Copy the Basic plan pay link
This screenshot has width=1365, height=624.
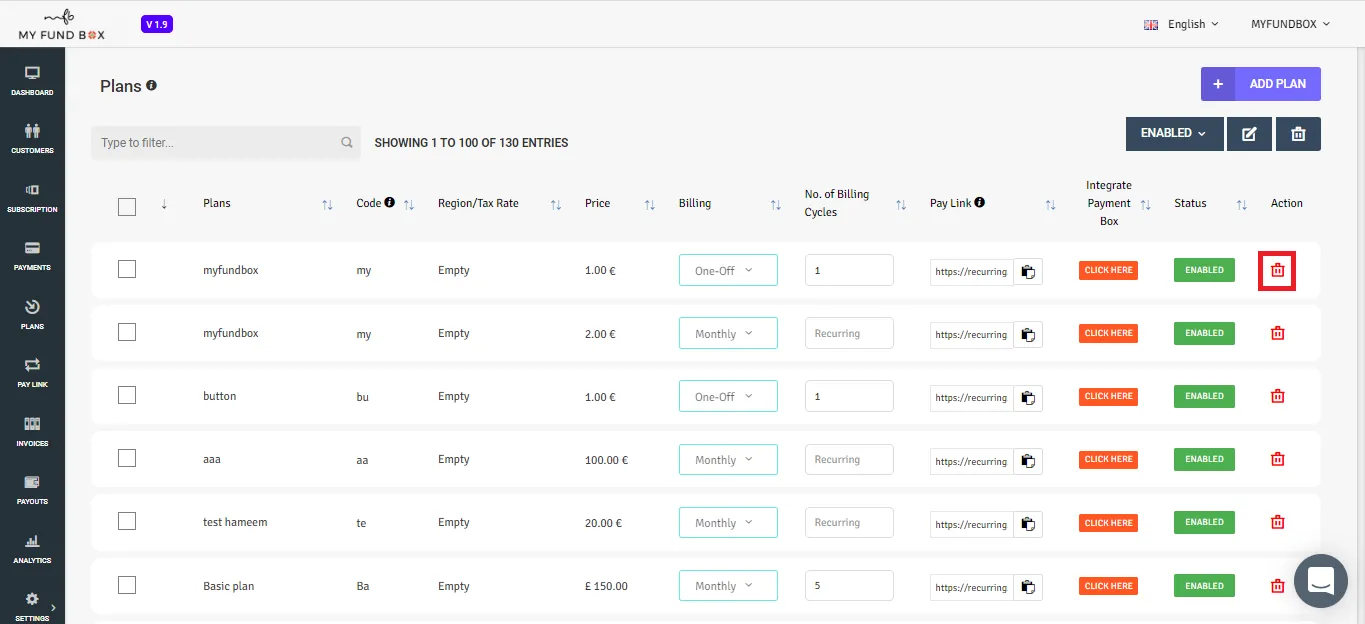[x=1028, y=587]
